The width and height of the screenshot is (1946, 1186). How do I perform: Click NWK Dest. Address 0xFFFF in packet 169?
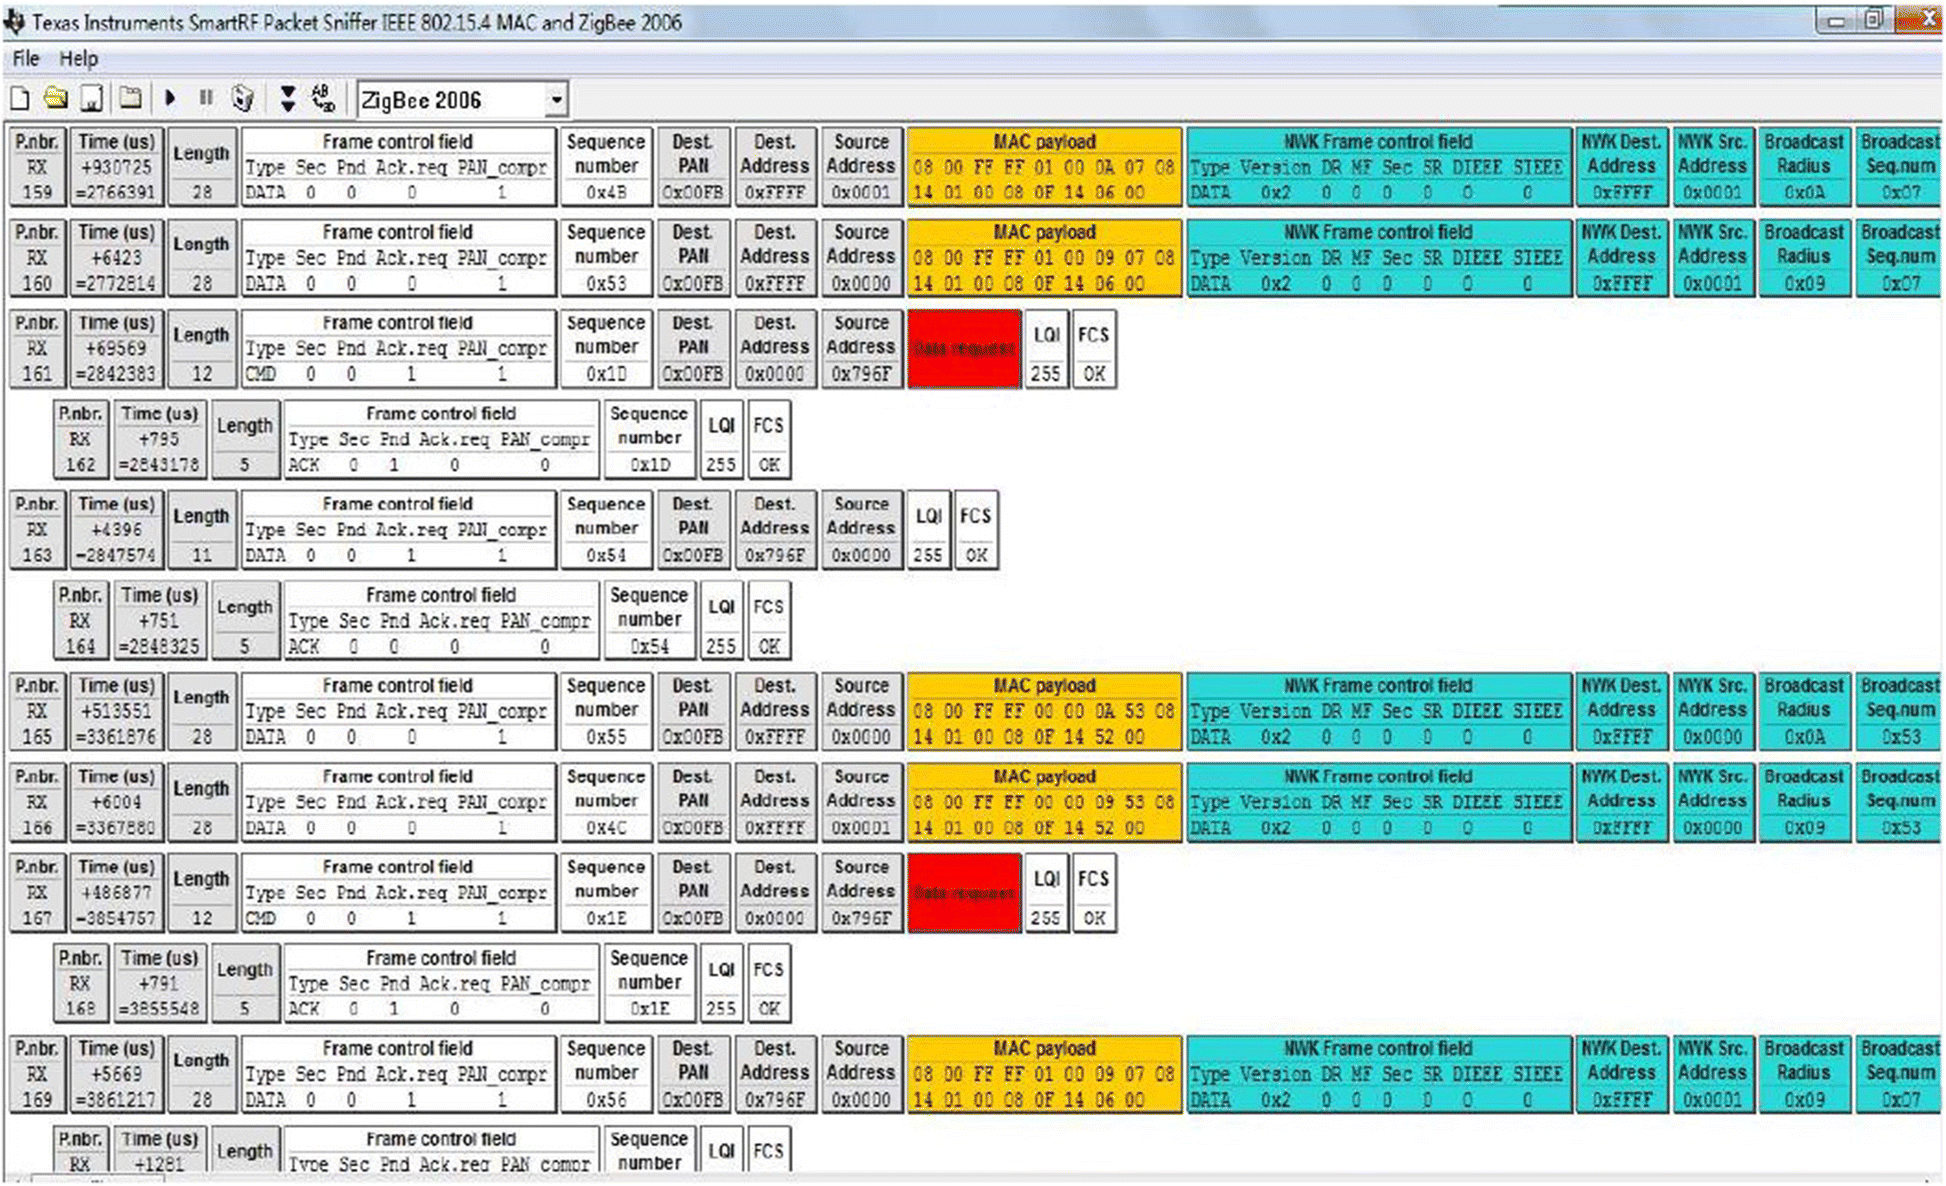coord(1621,1074)
